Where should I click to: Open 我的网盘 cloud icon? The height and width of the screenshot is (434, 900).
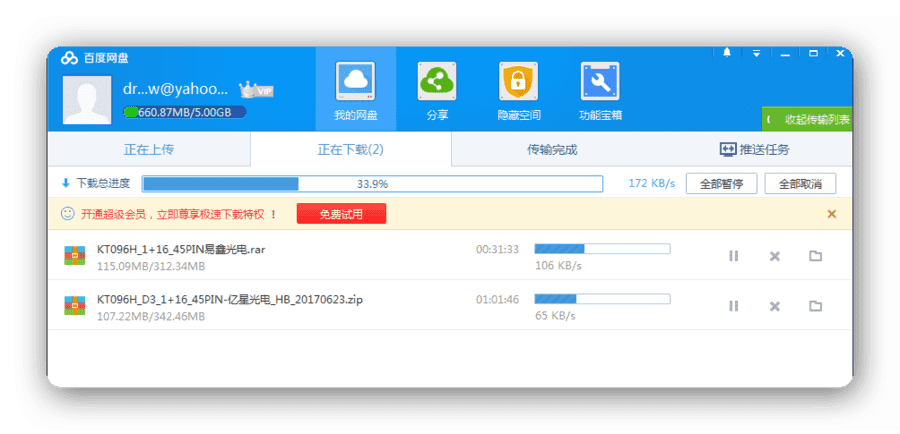point(355,82)
